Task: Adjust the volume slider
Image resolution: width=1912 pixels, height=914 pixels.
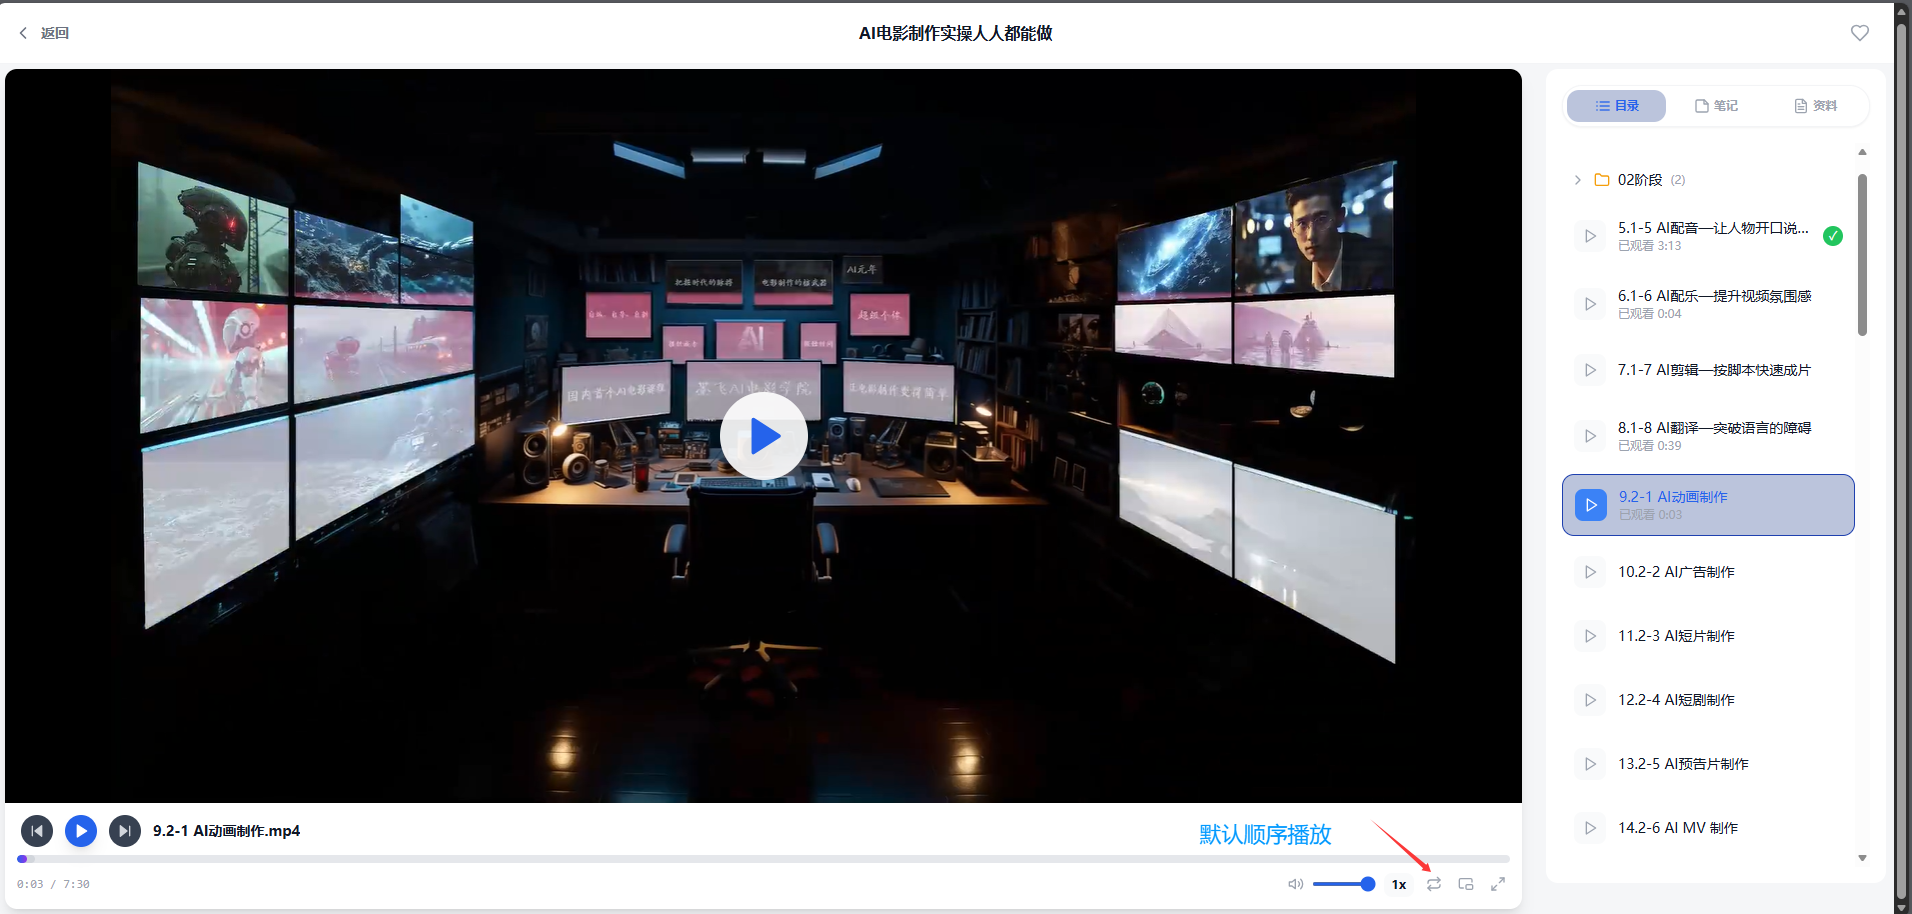Action: tap(1344, 884)
